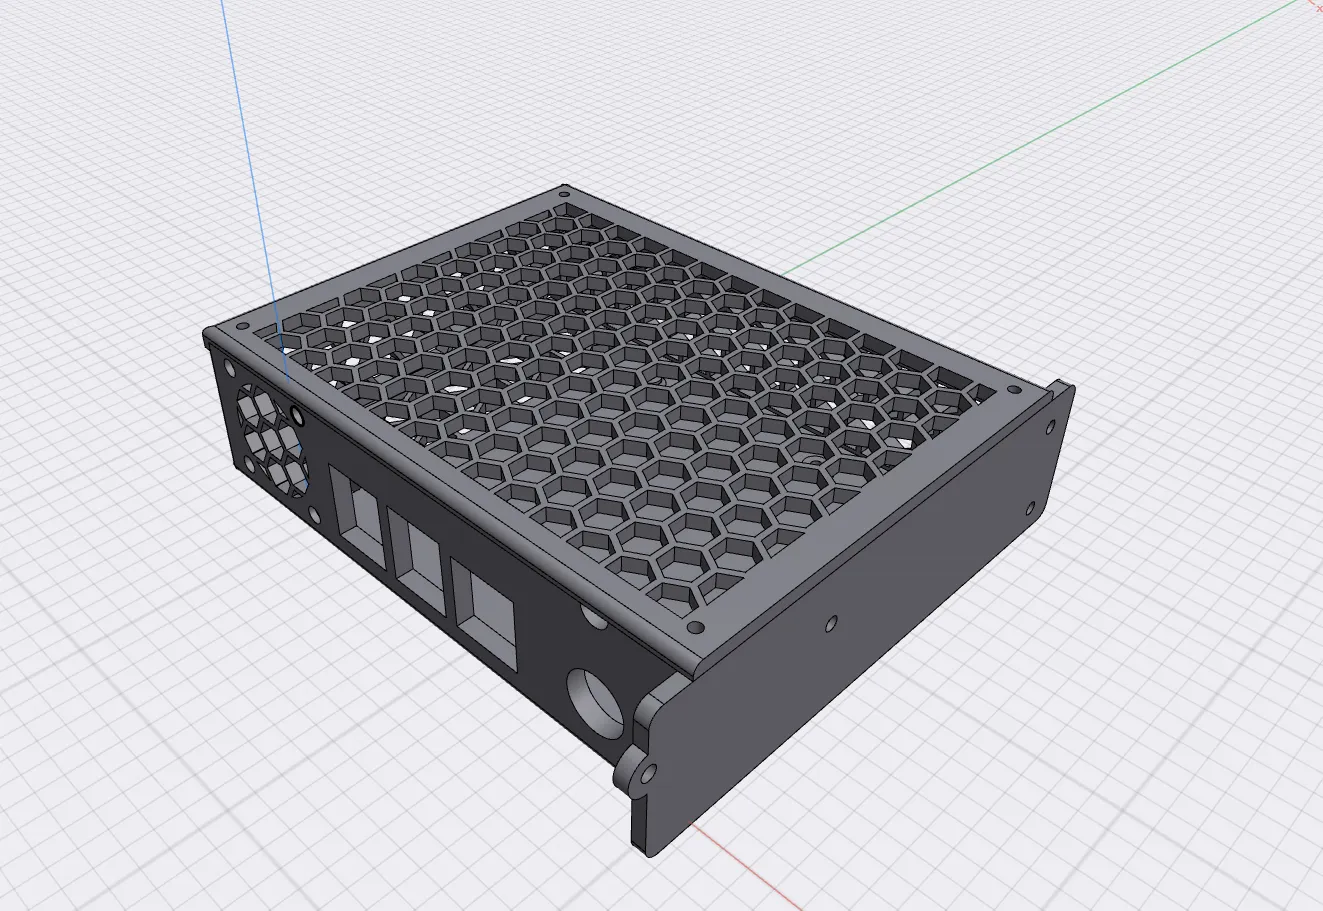Image resolution: width=1323 pixels, height=911 pixels.
Task: Click the small hole beside the fan grille
Action: pos(299,418)
